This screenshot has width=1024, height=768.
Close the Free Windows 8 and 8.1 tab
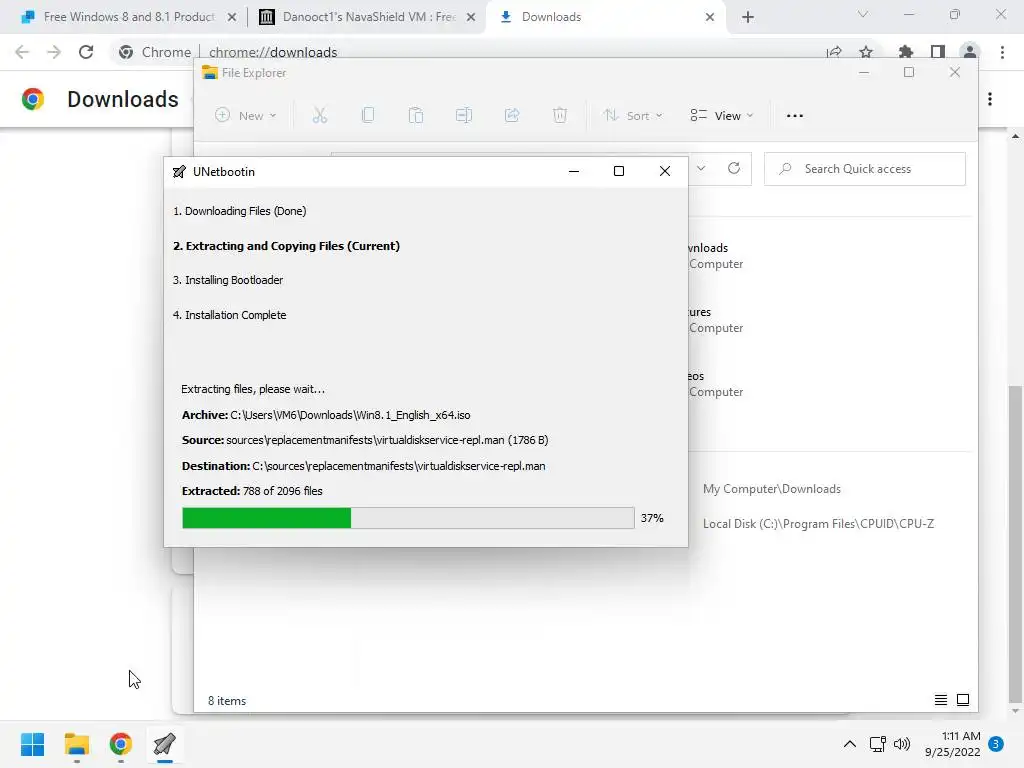232,18
